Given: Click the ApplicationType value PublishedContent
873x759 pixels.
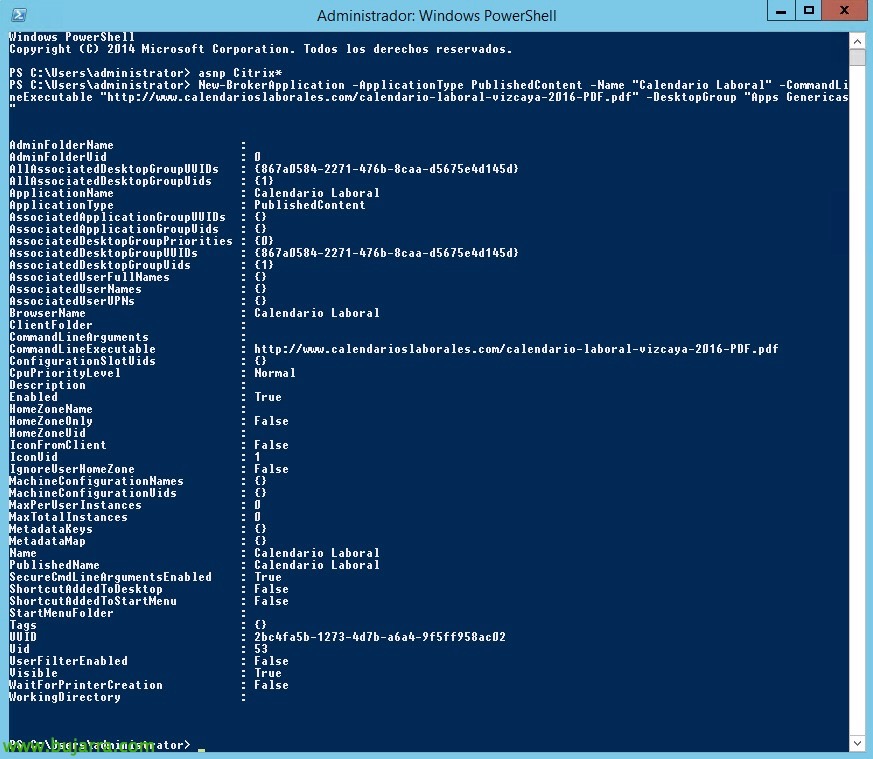Looking at the screenshot, I should point(309,205).
